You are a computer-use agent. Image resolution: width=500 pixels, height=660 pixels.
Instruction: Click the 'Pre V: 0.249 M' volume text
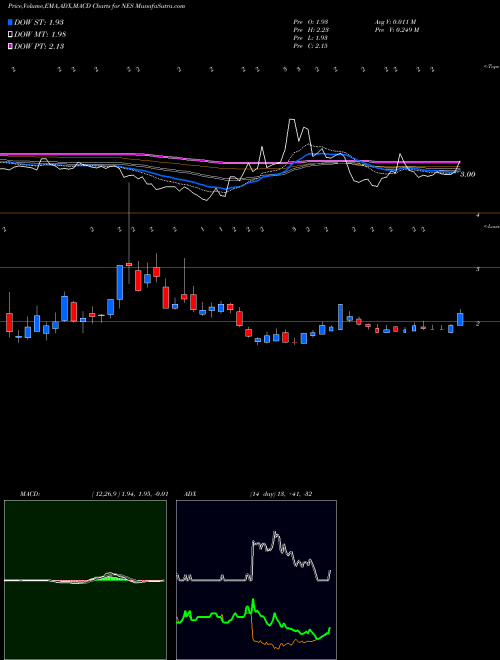396,30
